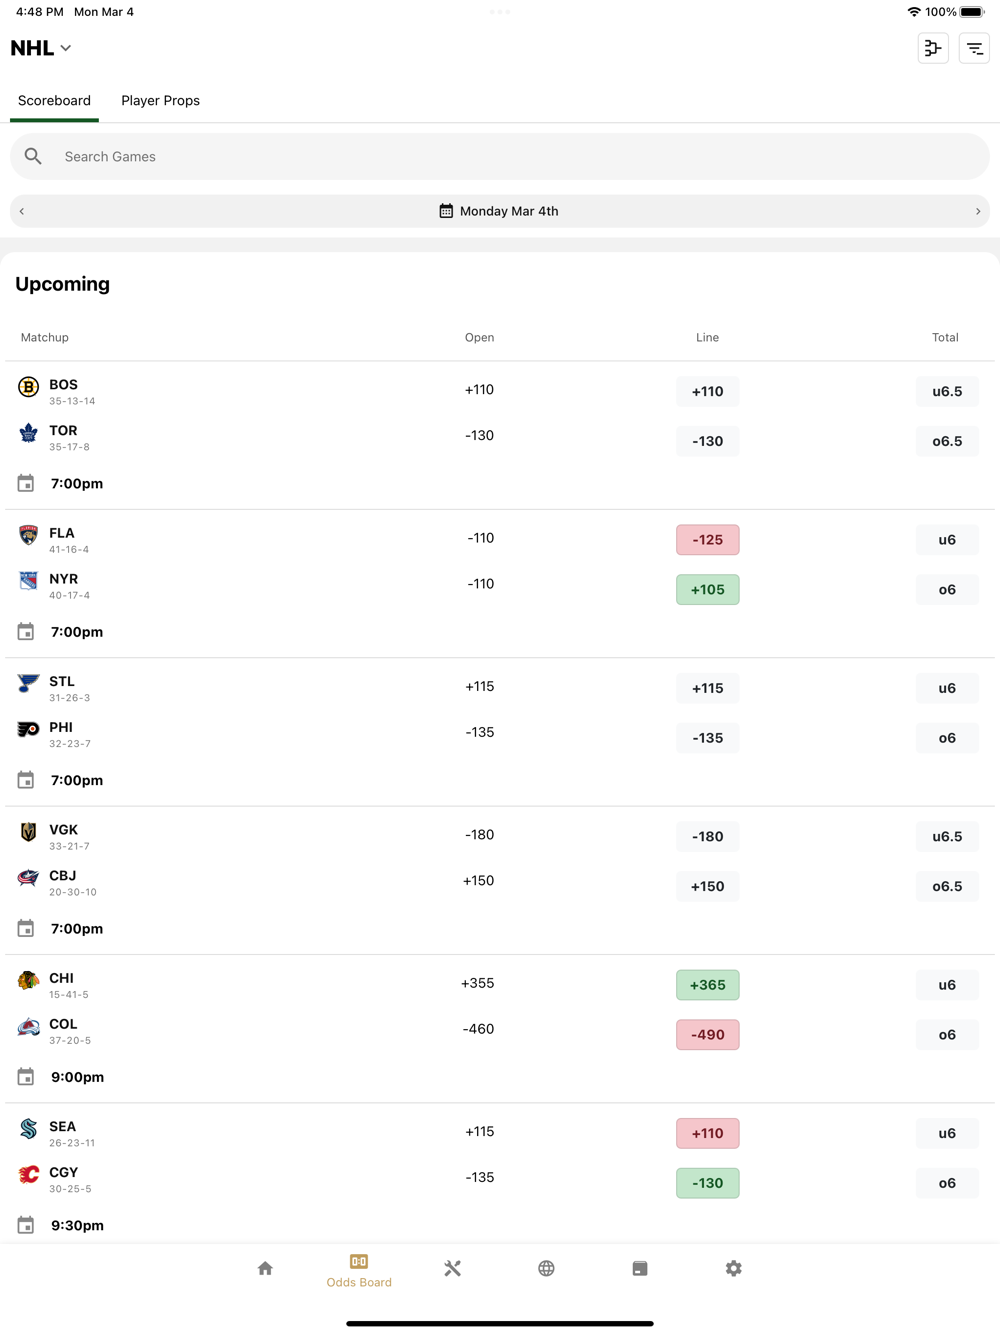Tap the Odds Board icon

point(359,1269)
